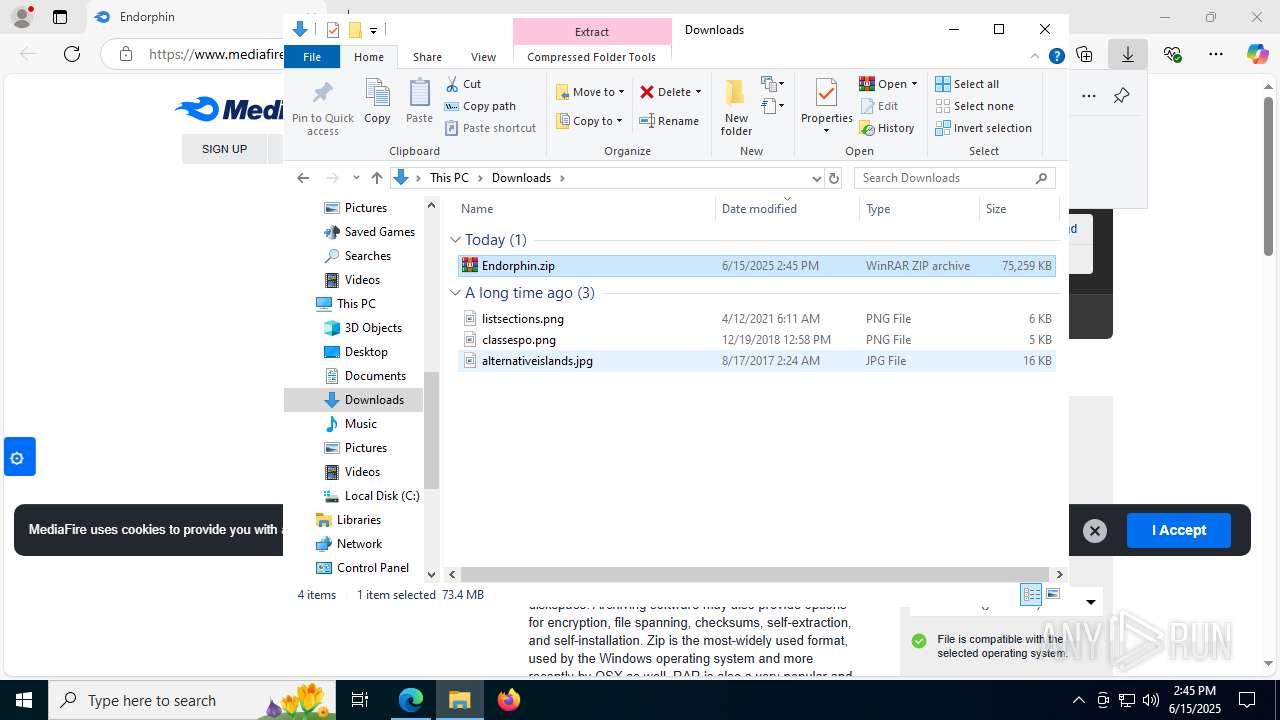
Task: Dismiss MediaFire cookie banner X
Action: point(1095,531)
